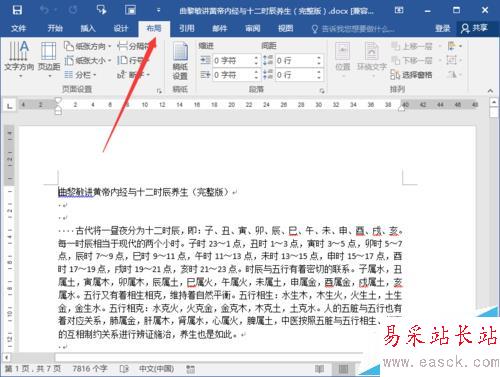Click the spacing after spinner arrows

319,75
